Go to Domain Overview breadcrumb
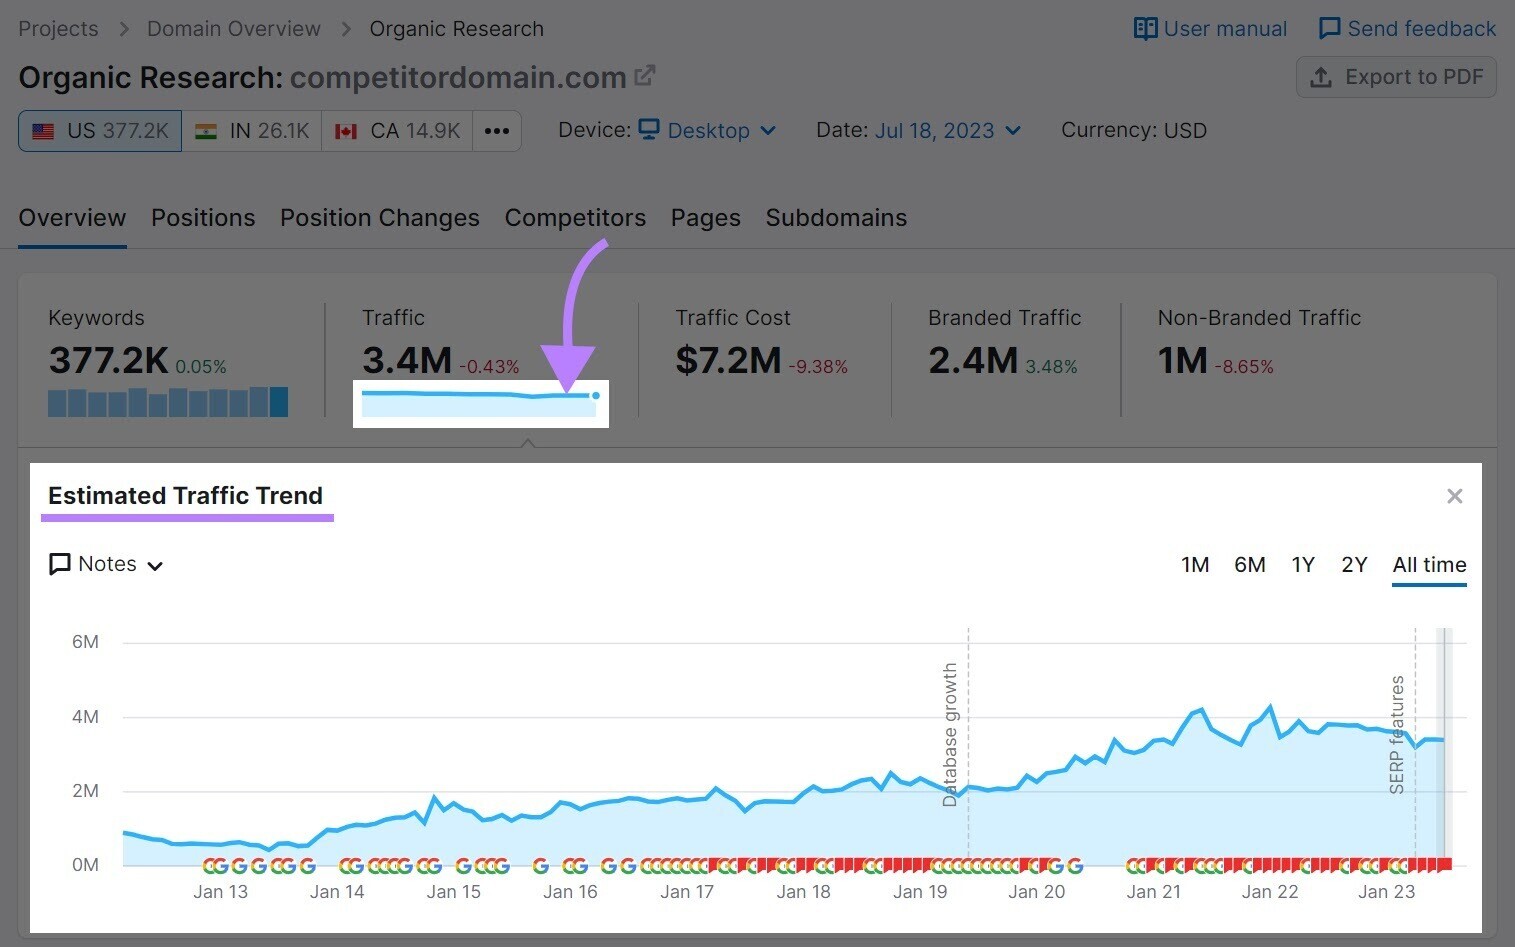 coord(233,28)
